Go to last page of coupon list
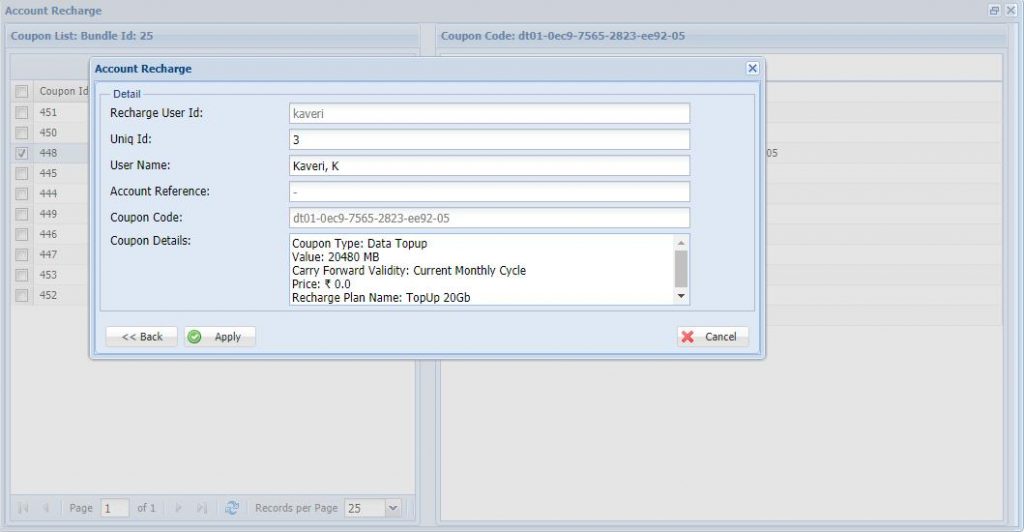Image resolution: width=1024 pixels, height=532 pixels. point(202,508)
